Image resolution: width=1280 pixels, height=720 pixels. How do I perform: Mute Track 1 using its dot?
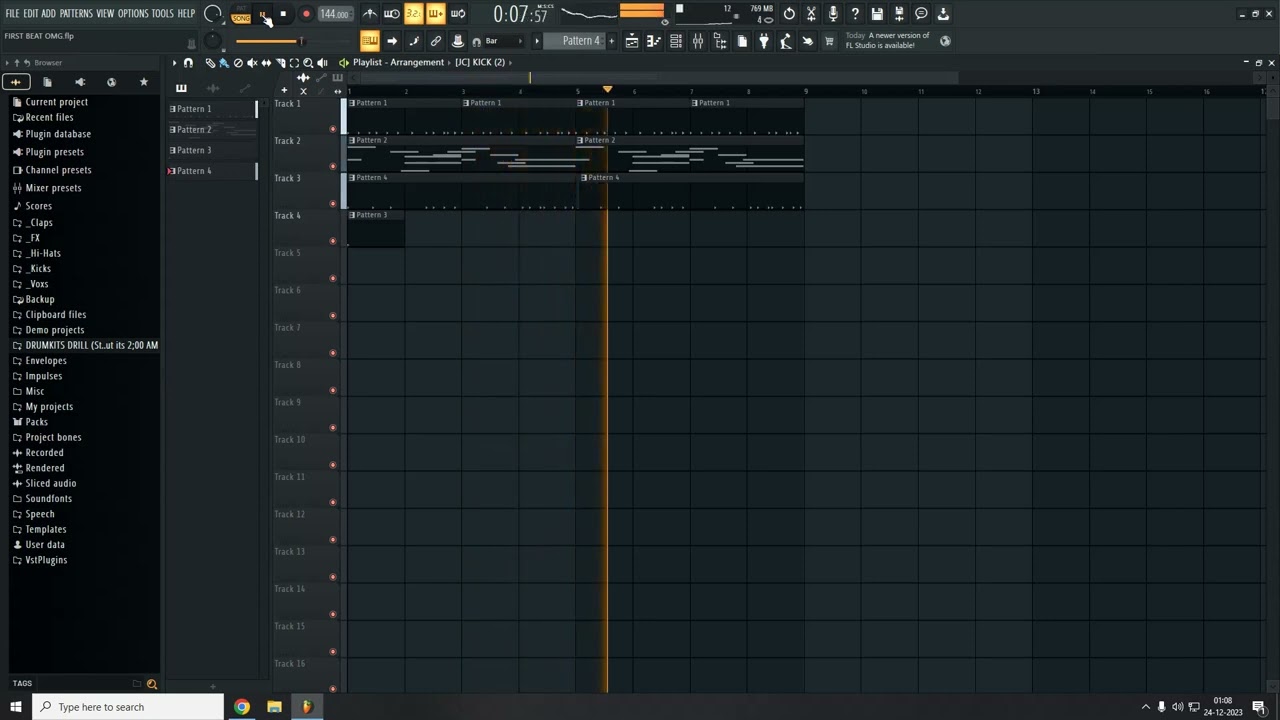[333, 129]
